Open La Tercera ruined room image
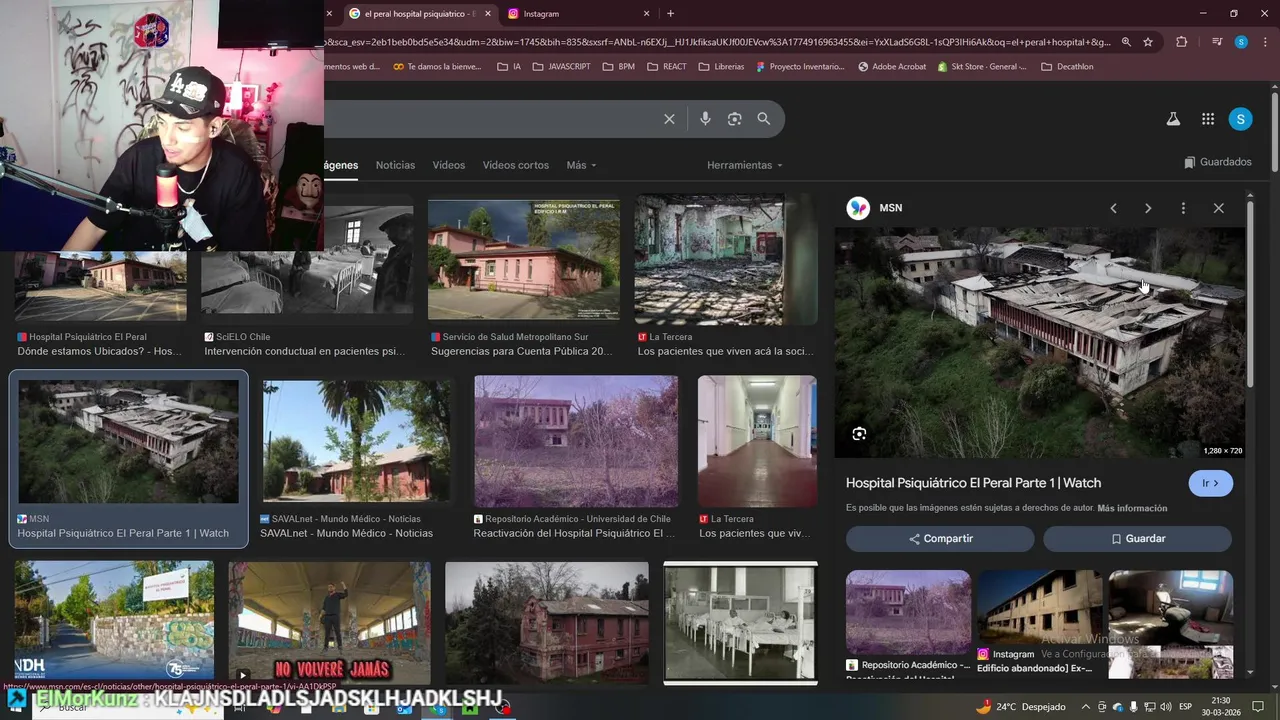1280x720 pixels. [x=726, y=260]
